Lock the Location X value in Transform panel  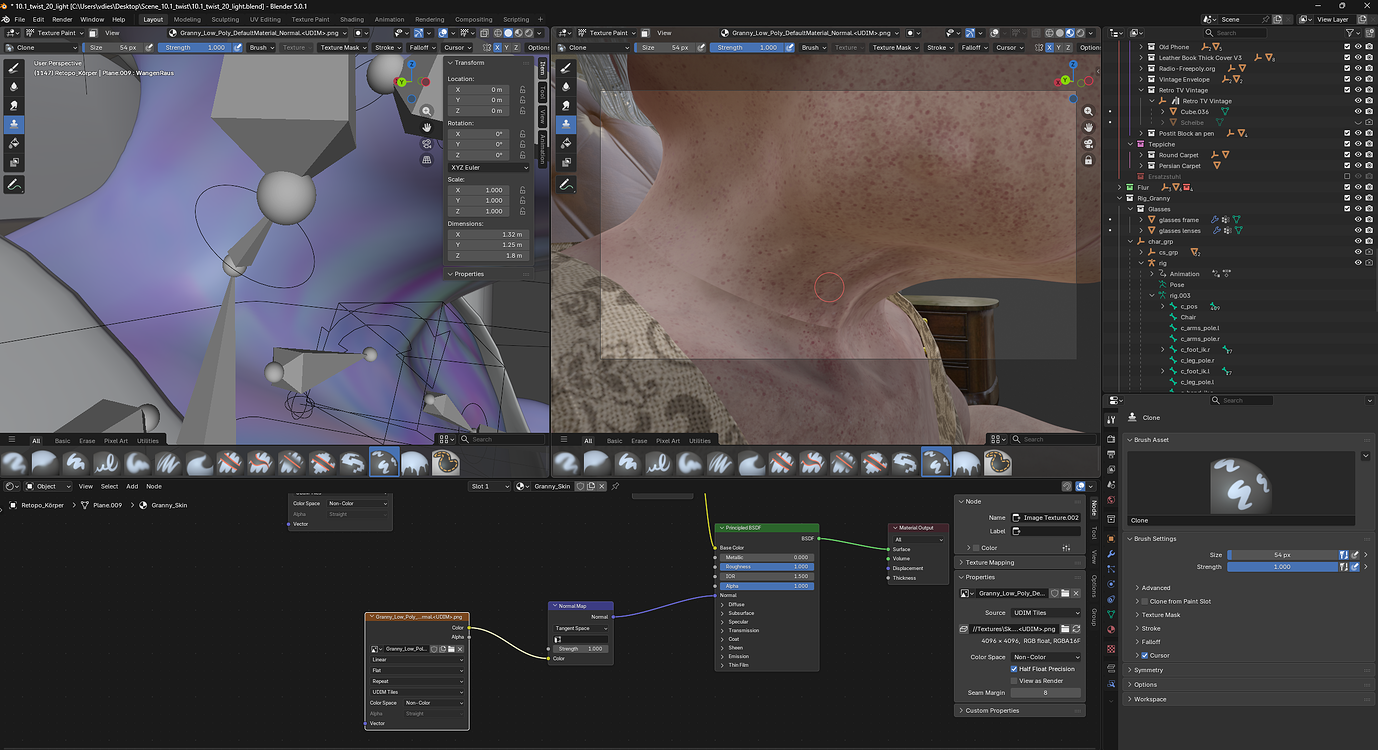pyautogui.click(x=523, y=89)
